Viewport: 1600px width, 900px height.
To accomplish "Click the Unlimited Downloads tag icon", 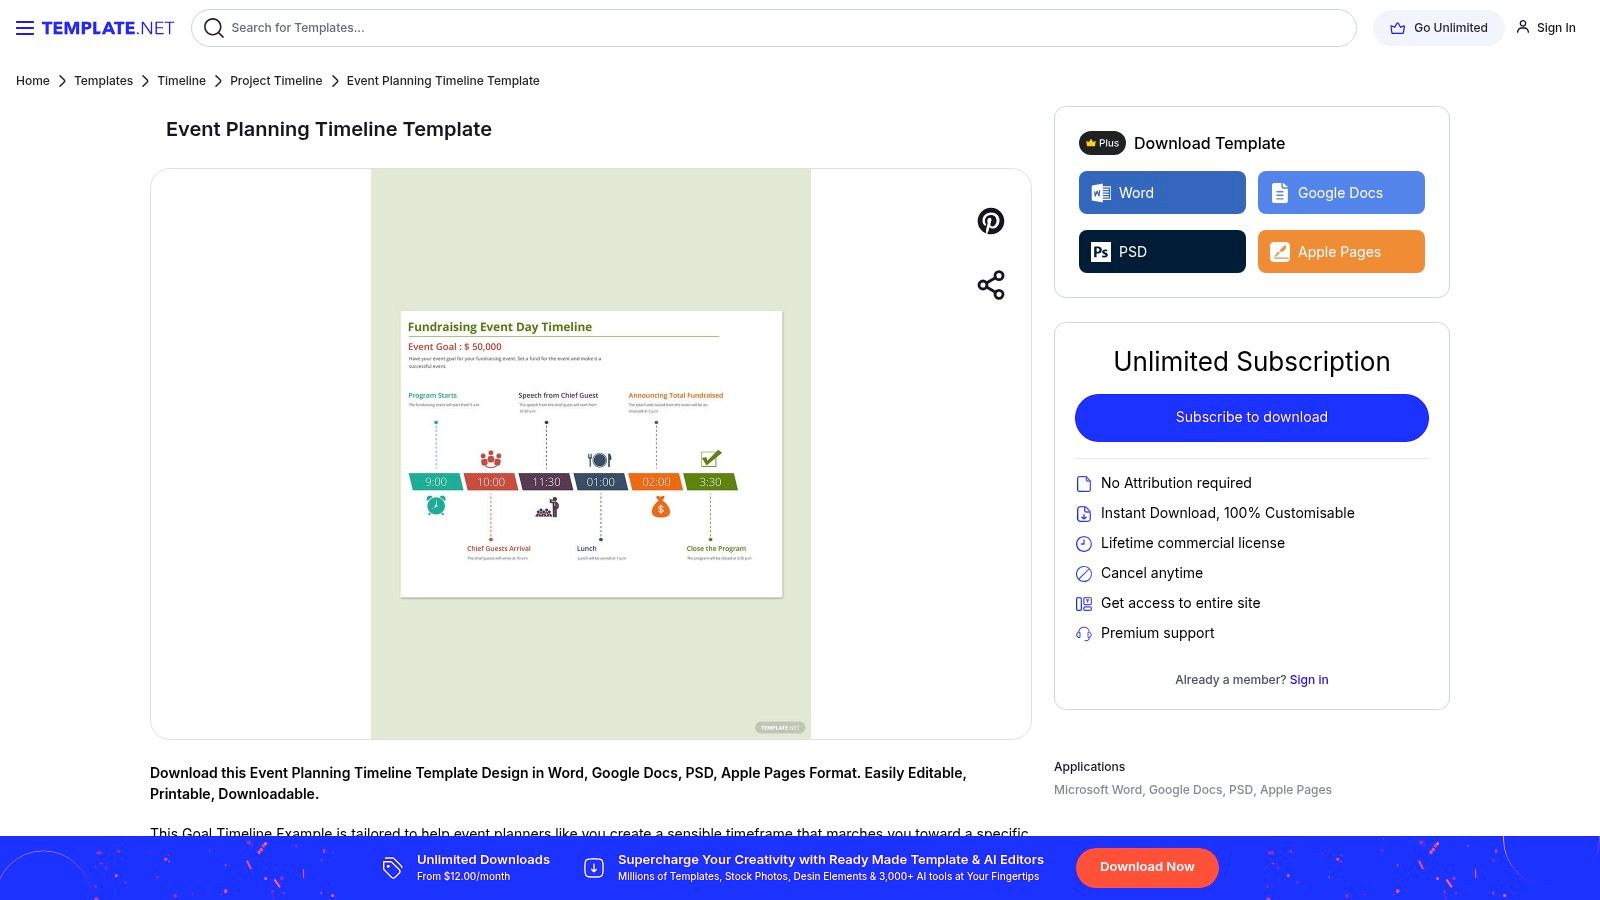I will coord(392,867).
